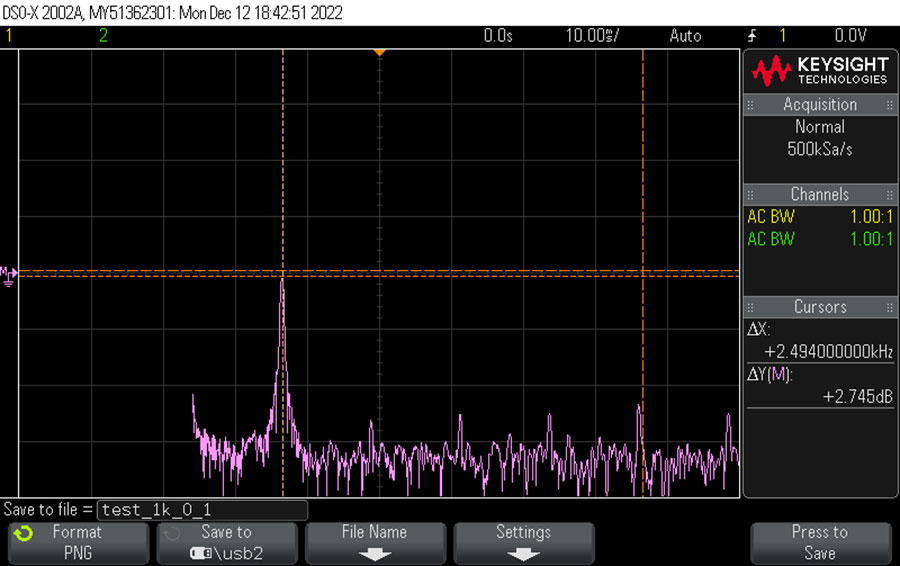Click the green AC BW channel 2 row
The height and width of the screenshot is (566, 900).
click(x=820, y=239)
